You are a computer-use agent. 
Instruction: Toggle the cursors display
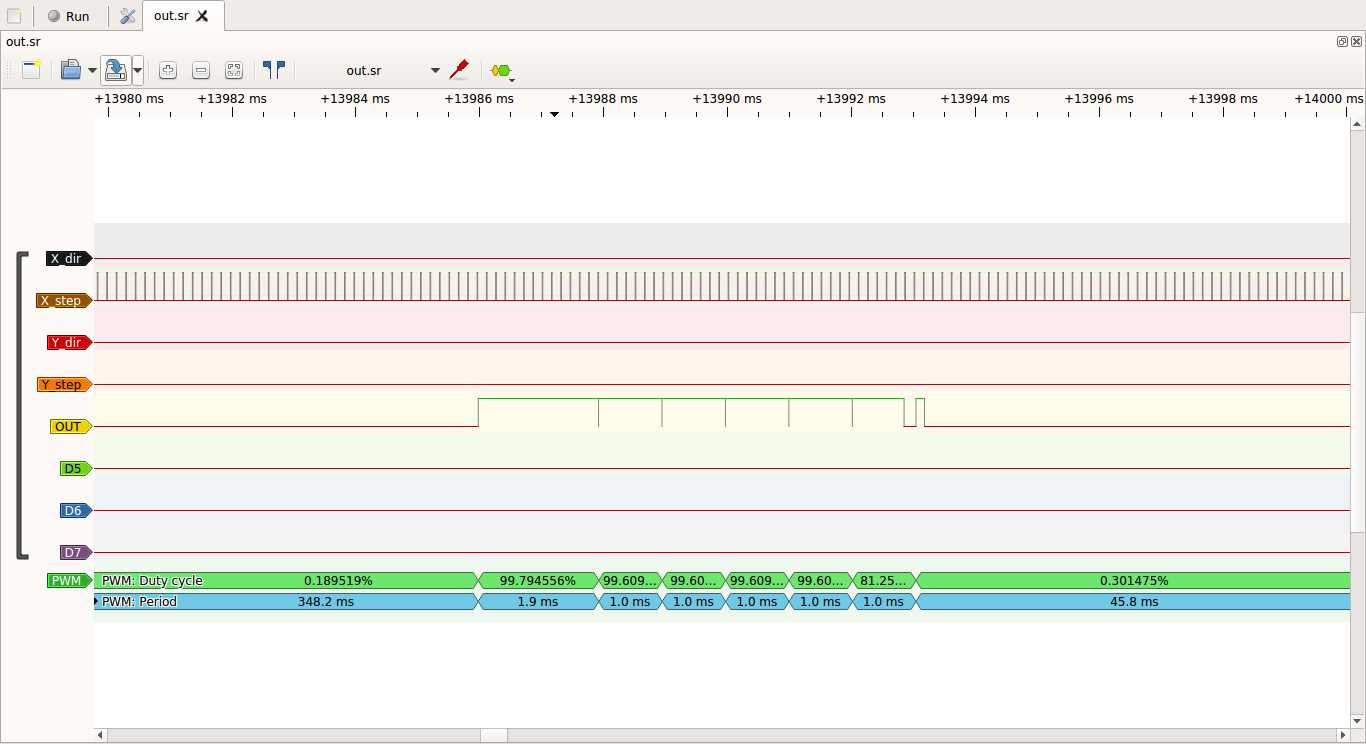coord(275,70)
